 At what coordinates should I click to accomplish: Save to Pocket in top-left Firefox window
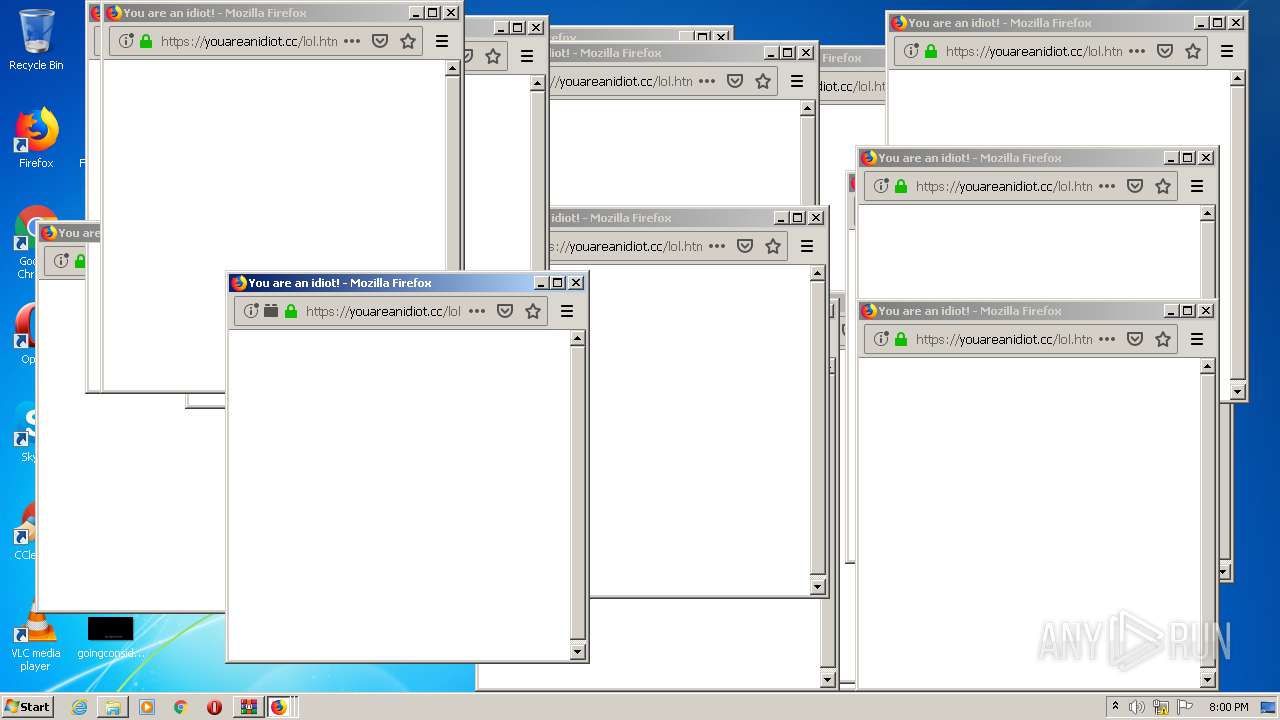[x=380, y=41]
